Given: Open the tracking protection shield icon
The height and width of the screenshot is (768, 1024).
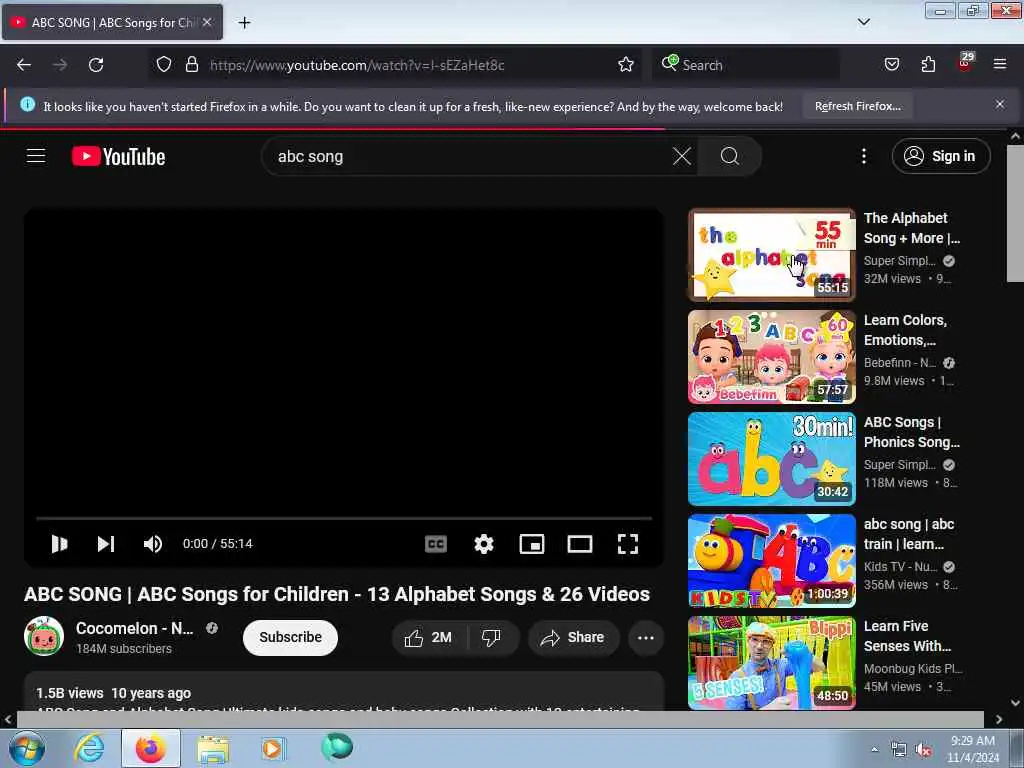Looking at the screenshot, I should 164,64.
